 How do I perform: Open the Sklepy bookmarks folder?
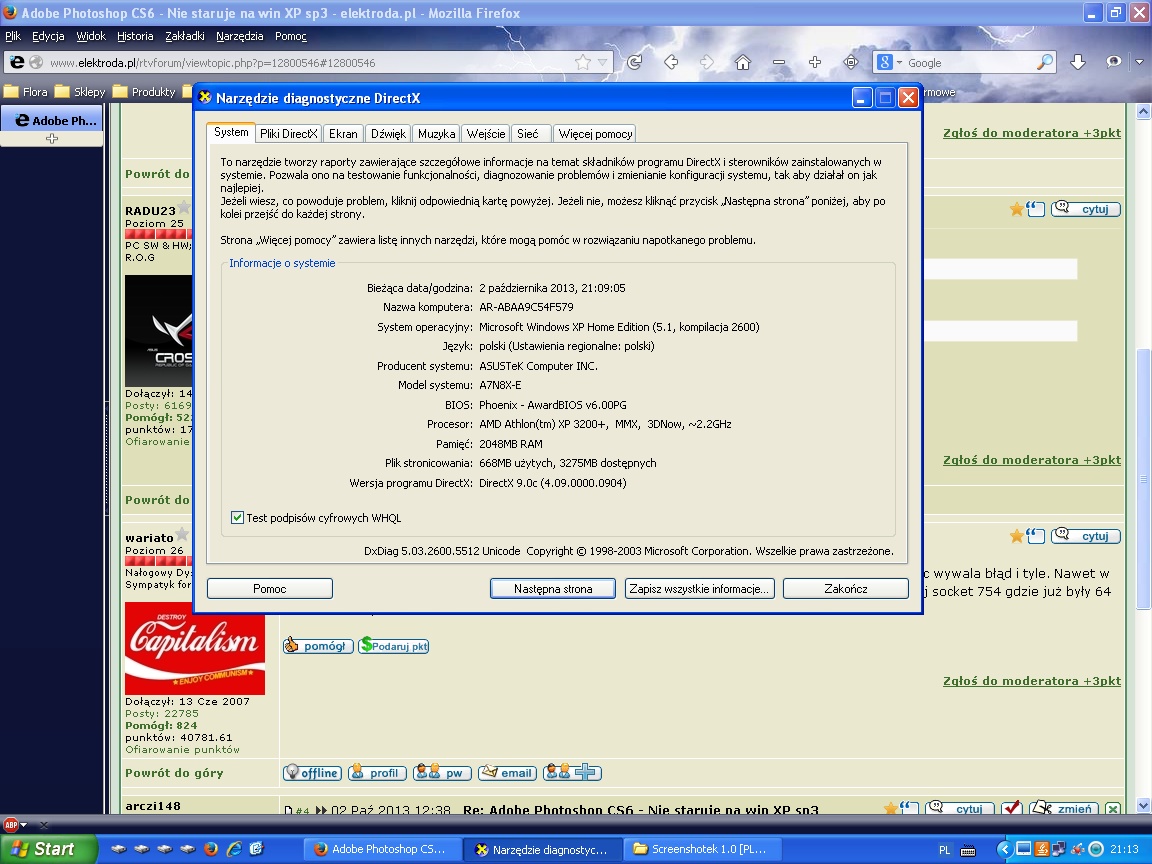click(80, 92)
